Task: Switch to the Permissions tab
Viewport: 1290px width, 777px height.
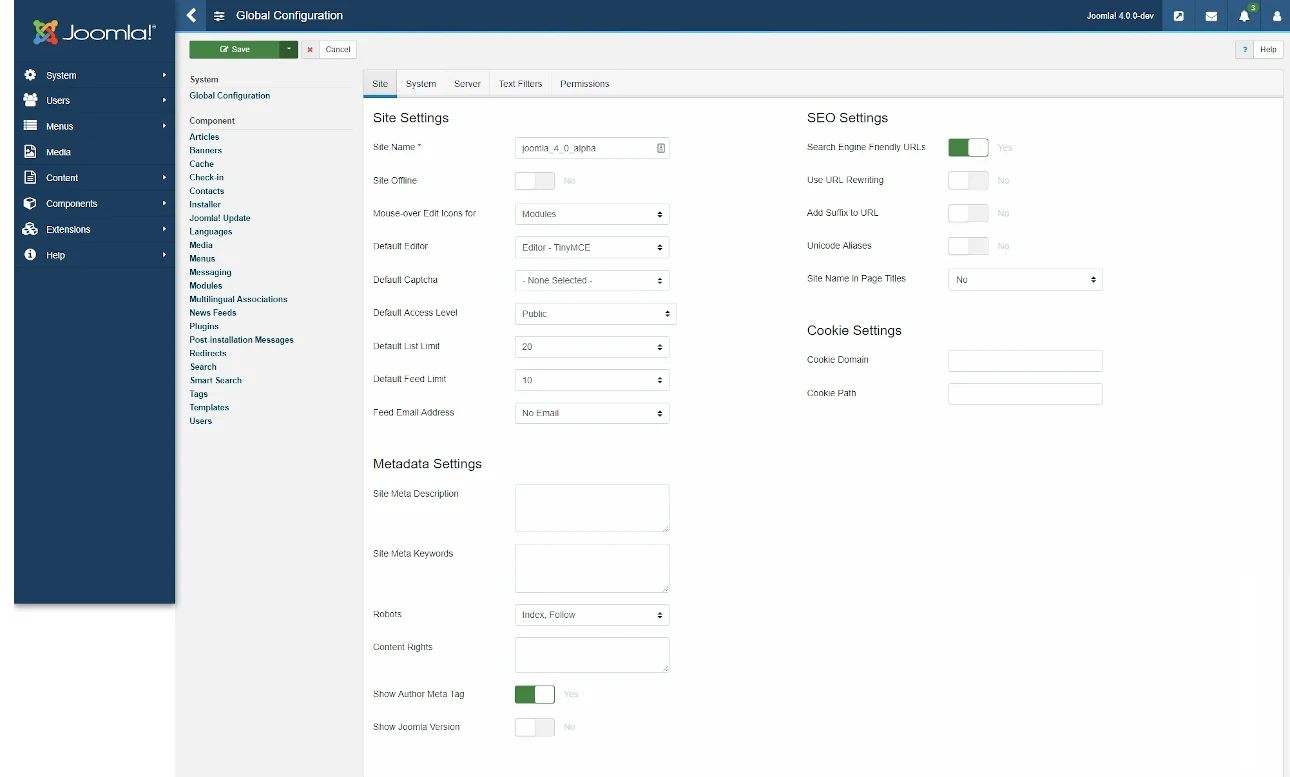Action: [x=584, y=84]
